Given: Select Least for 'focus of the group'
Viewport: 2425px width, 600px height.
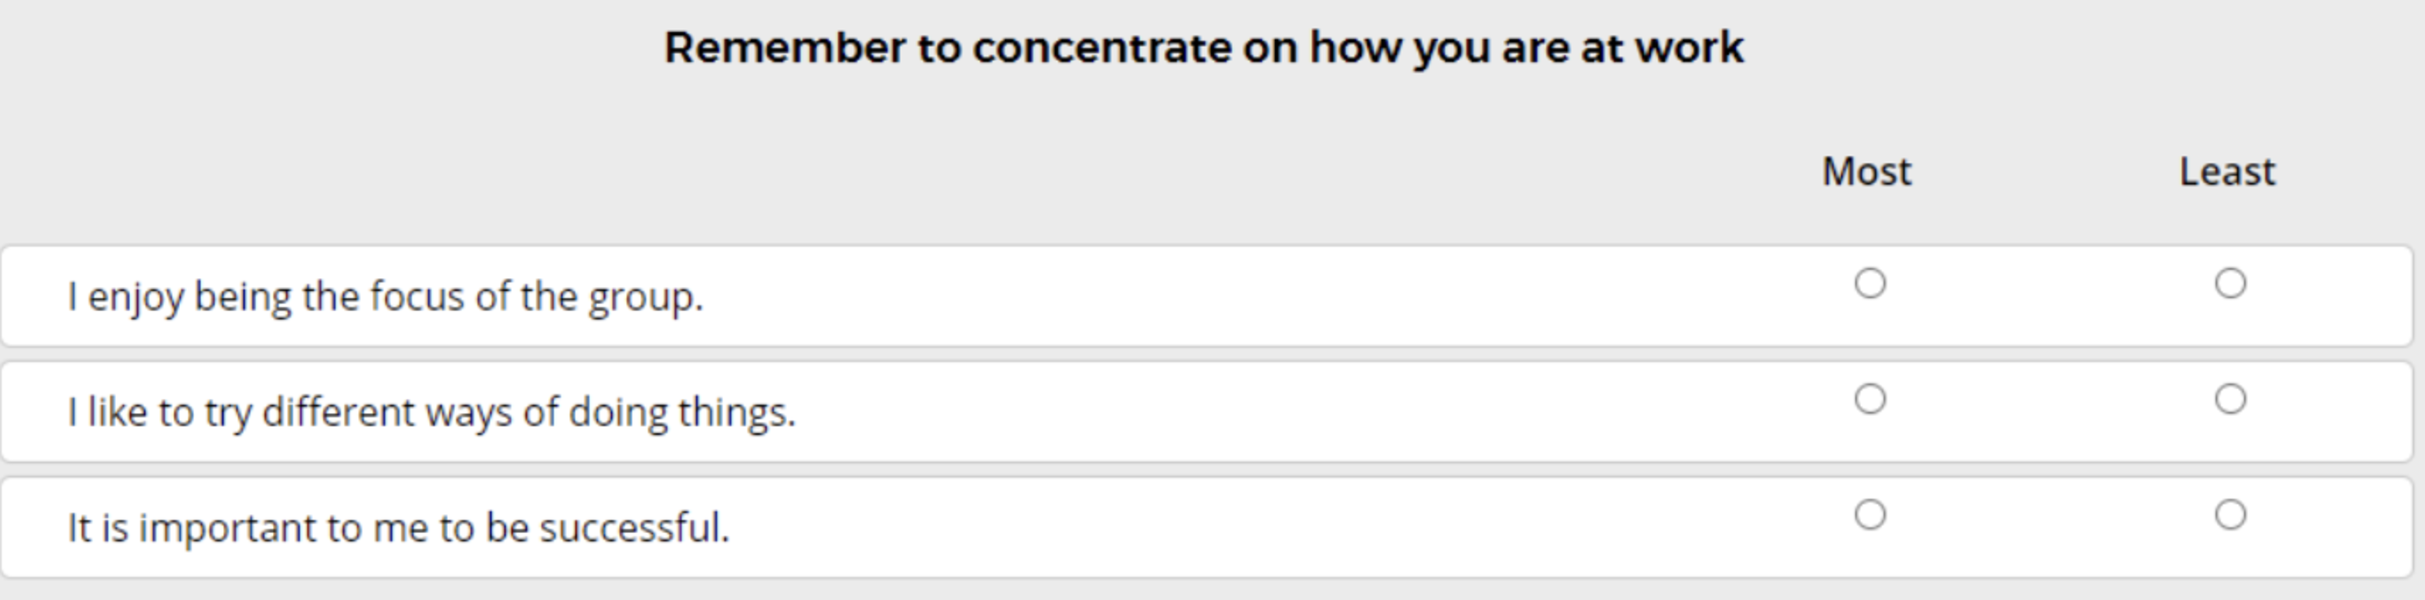Looking at the screenshot, I should pyautogui.click(x=2229, y=284).
